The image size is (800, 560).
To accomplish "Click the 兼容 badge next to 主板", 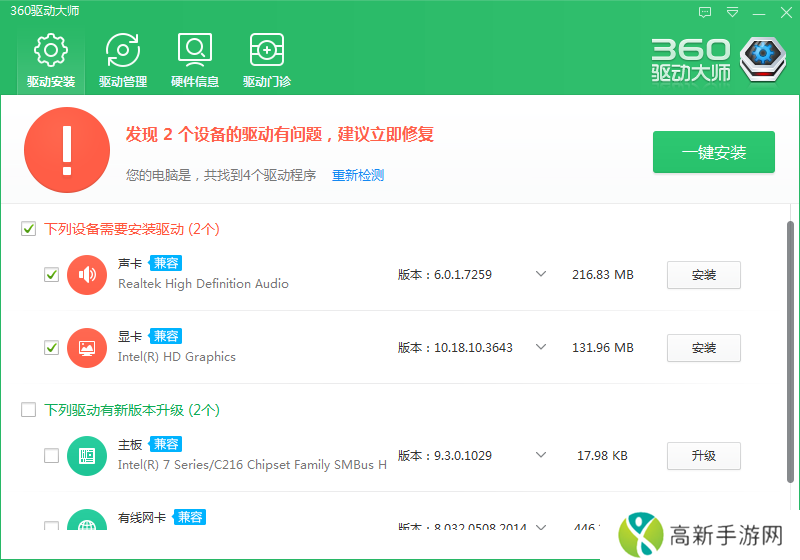I will tap(166, 444).
